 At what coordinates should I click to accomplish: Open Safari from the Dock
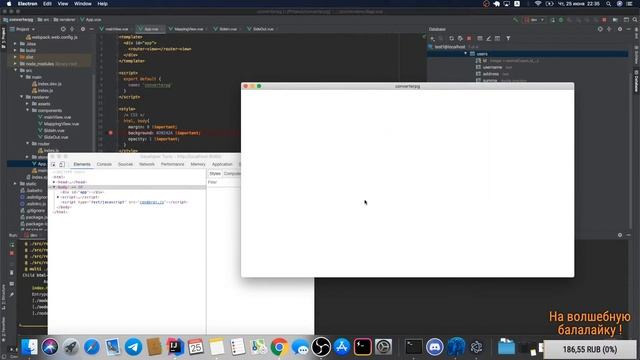pos(91,347)
